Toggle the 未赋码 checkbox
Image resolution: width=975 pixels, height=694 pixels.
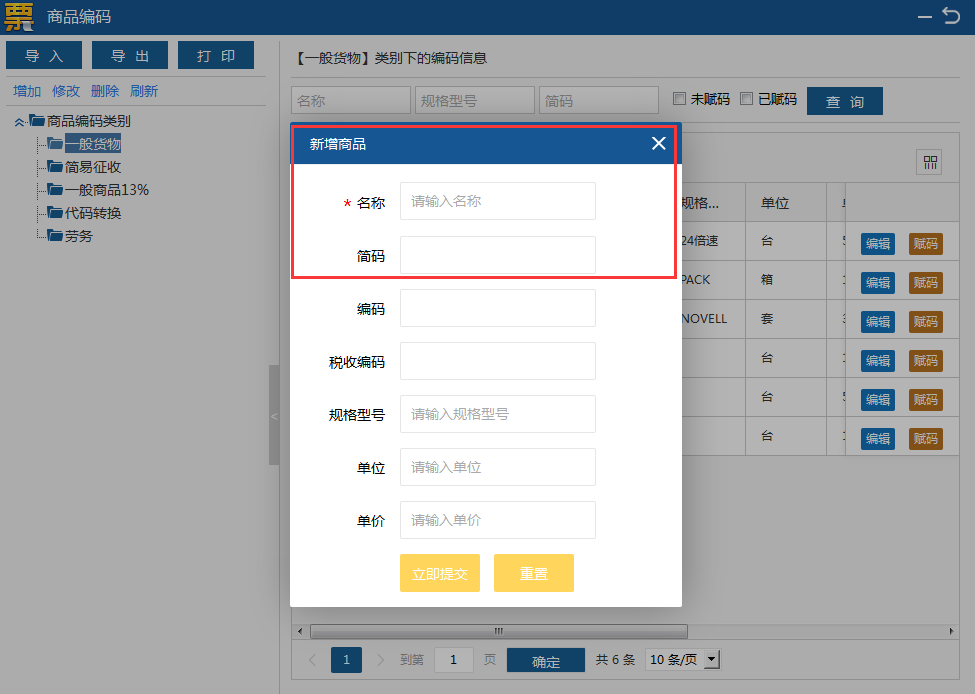679,99
